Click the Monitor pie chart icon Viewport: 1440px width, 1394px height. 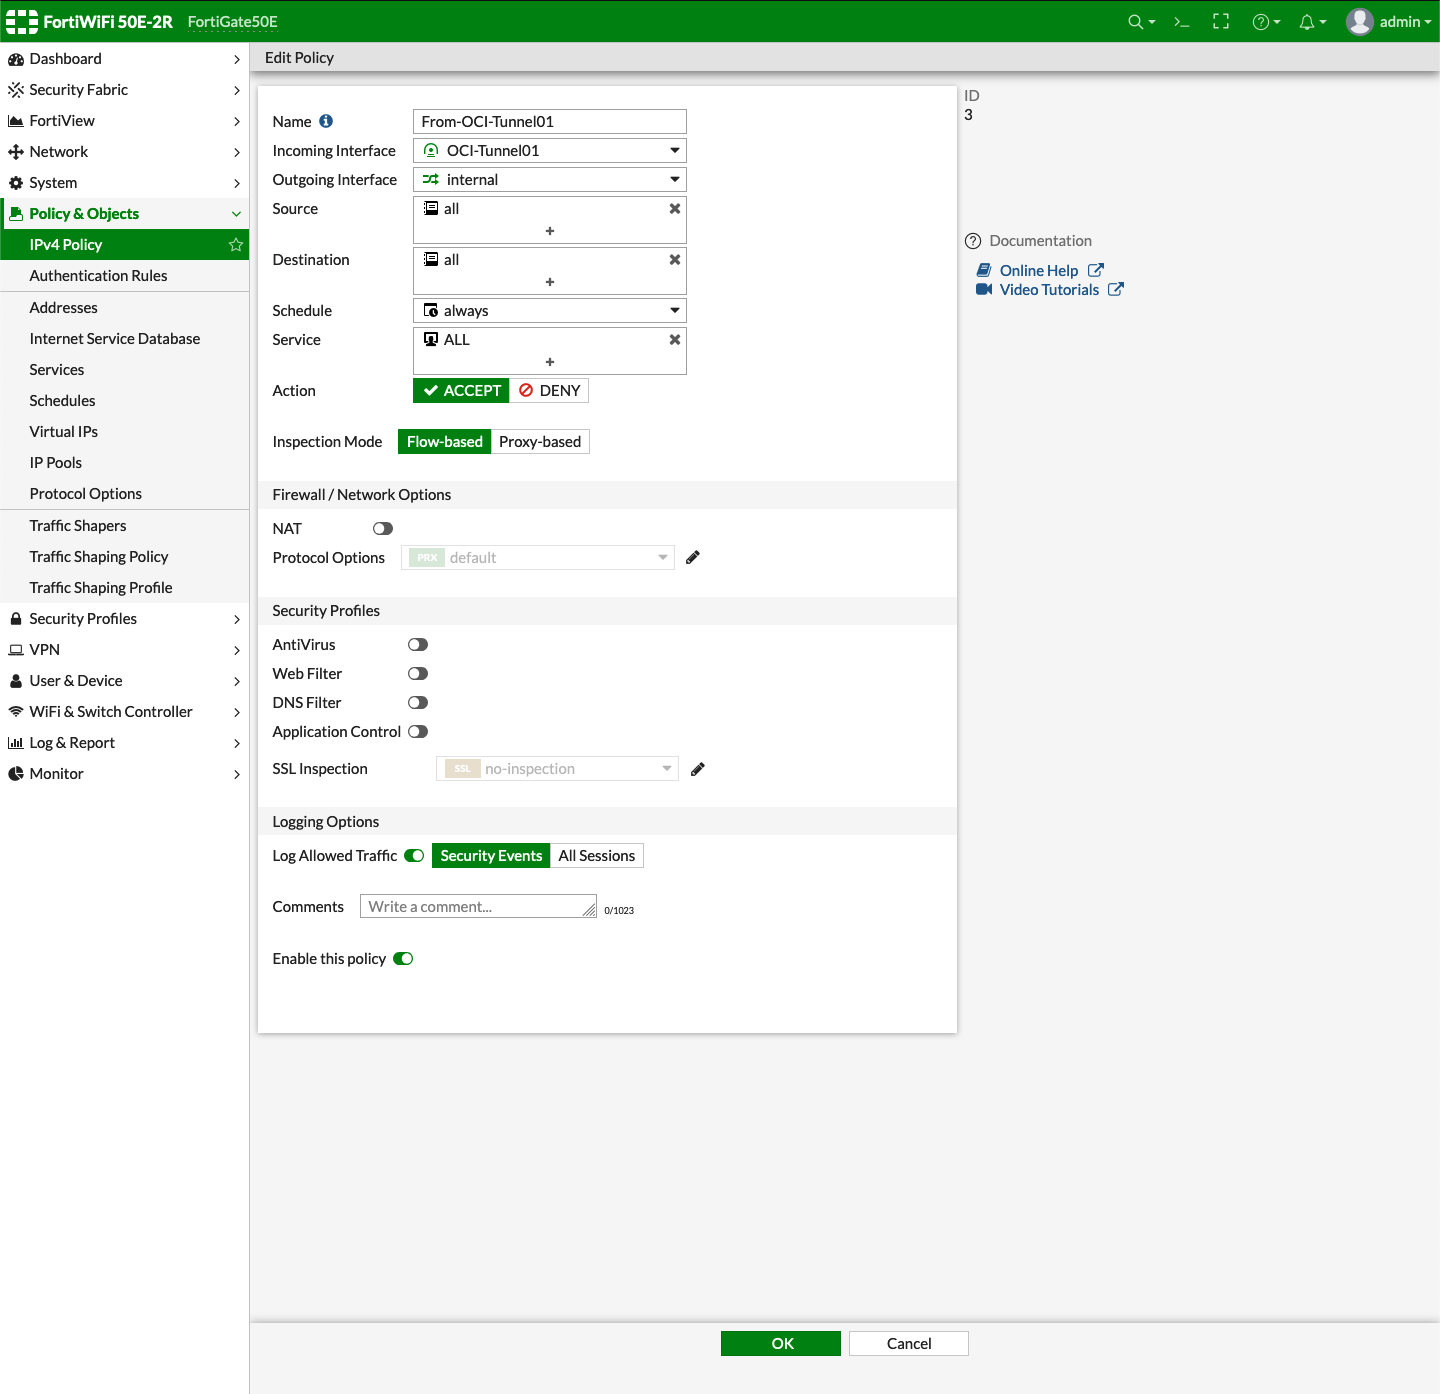pyautogui.click(x=16, y=774)
